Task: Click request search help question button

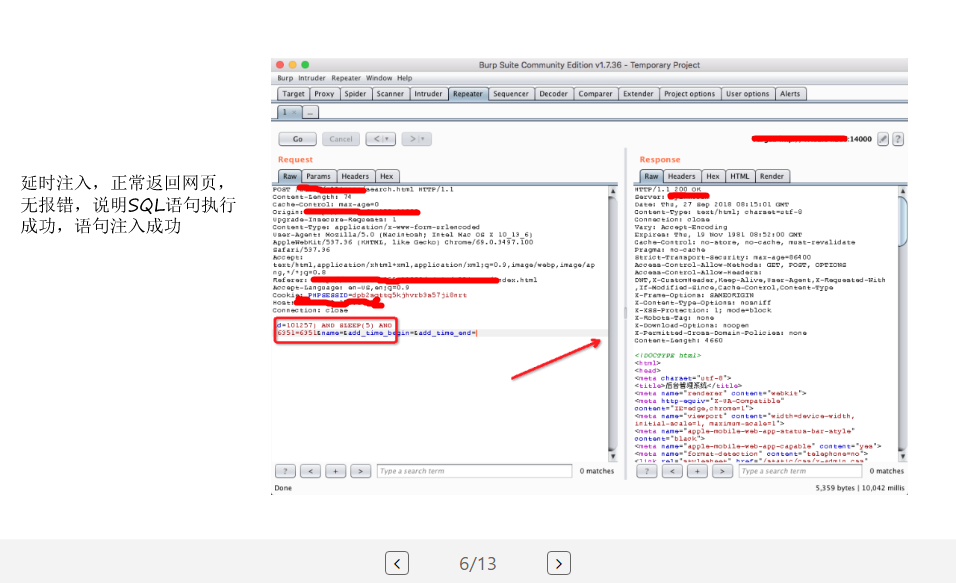Action: click(x=285, y=471)
